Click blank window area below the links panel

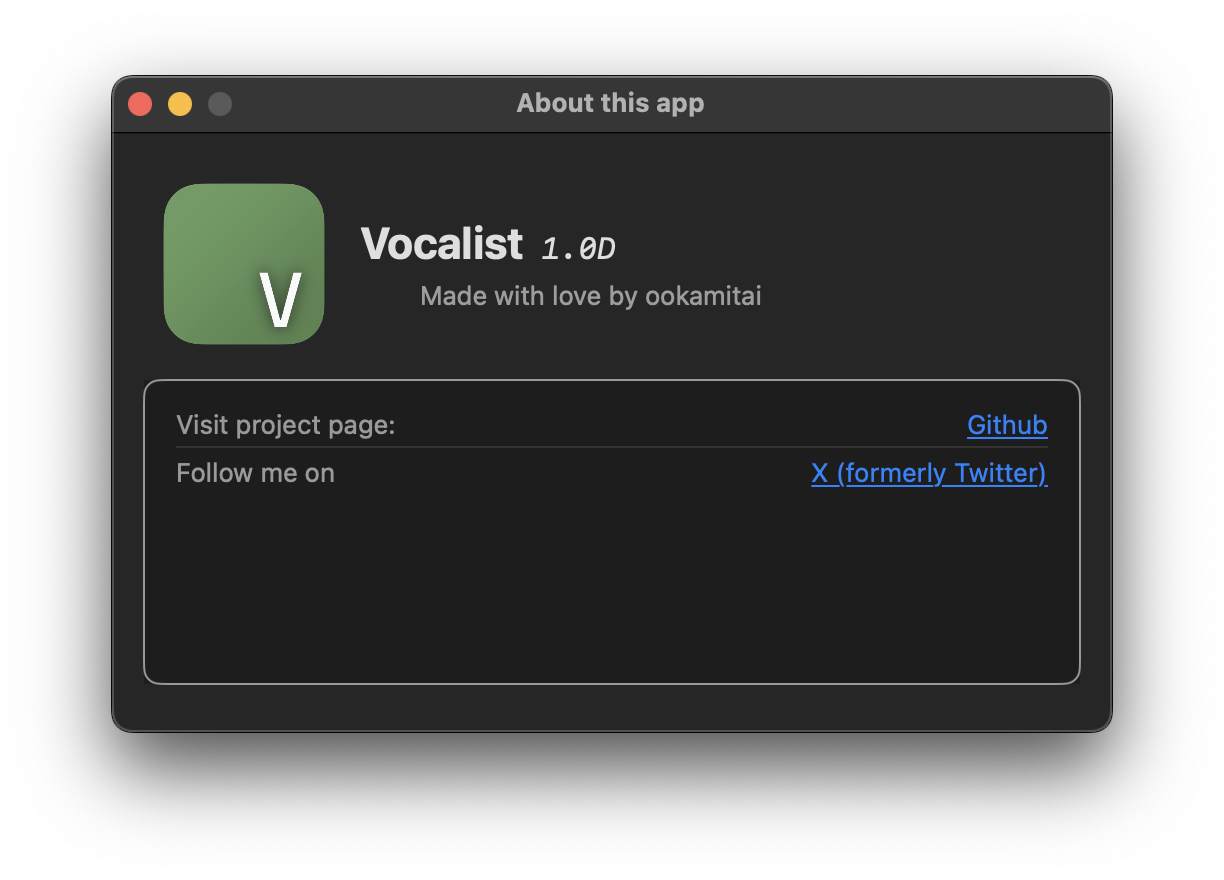pyautogui.click(x=612, y=706)
